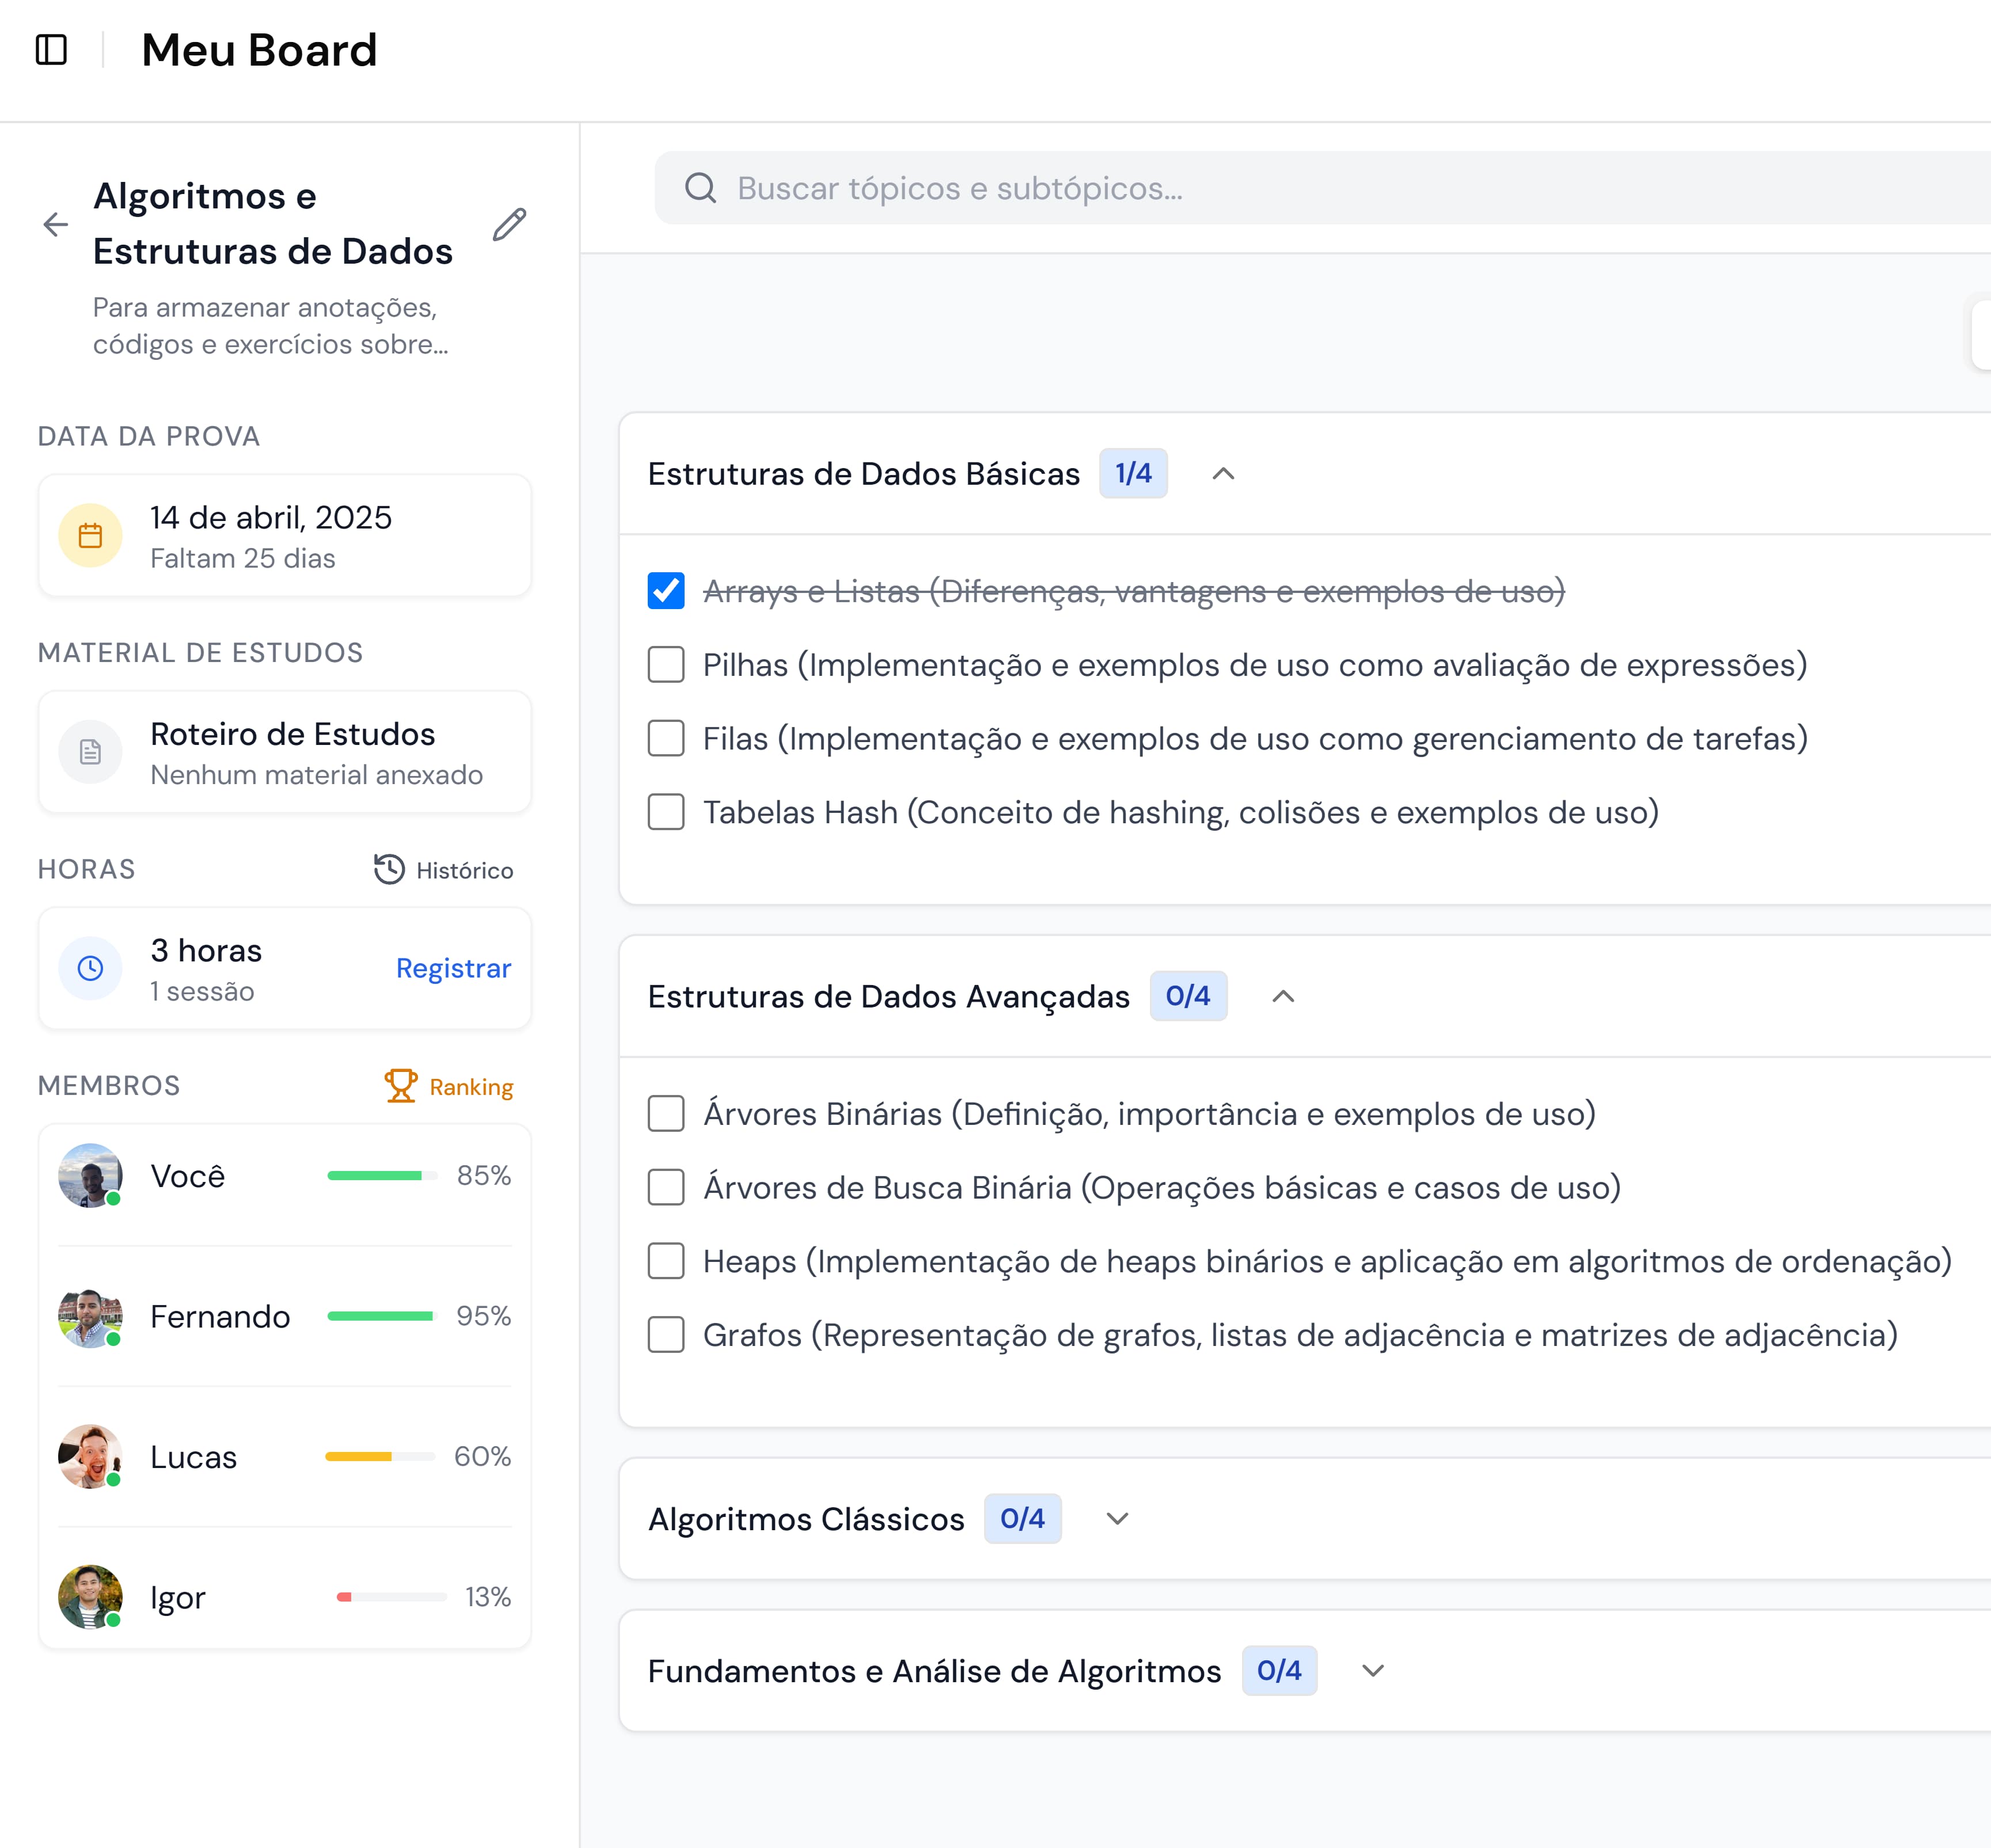Check the Heaps topic checkbox
The height and width of the screenshot is (1848, 1991).
(x=666, y=1261)
